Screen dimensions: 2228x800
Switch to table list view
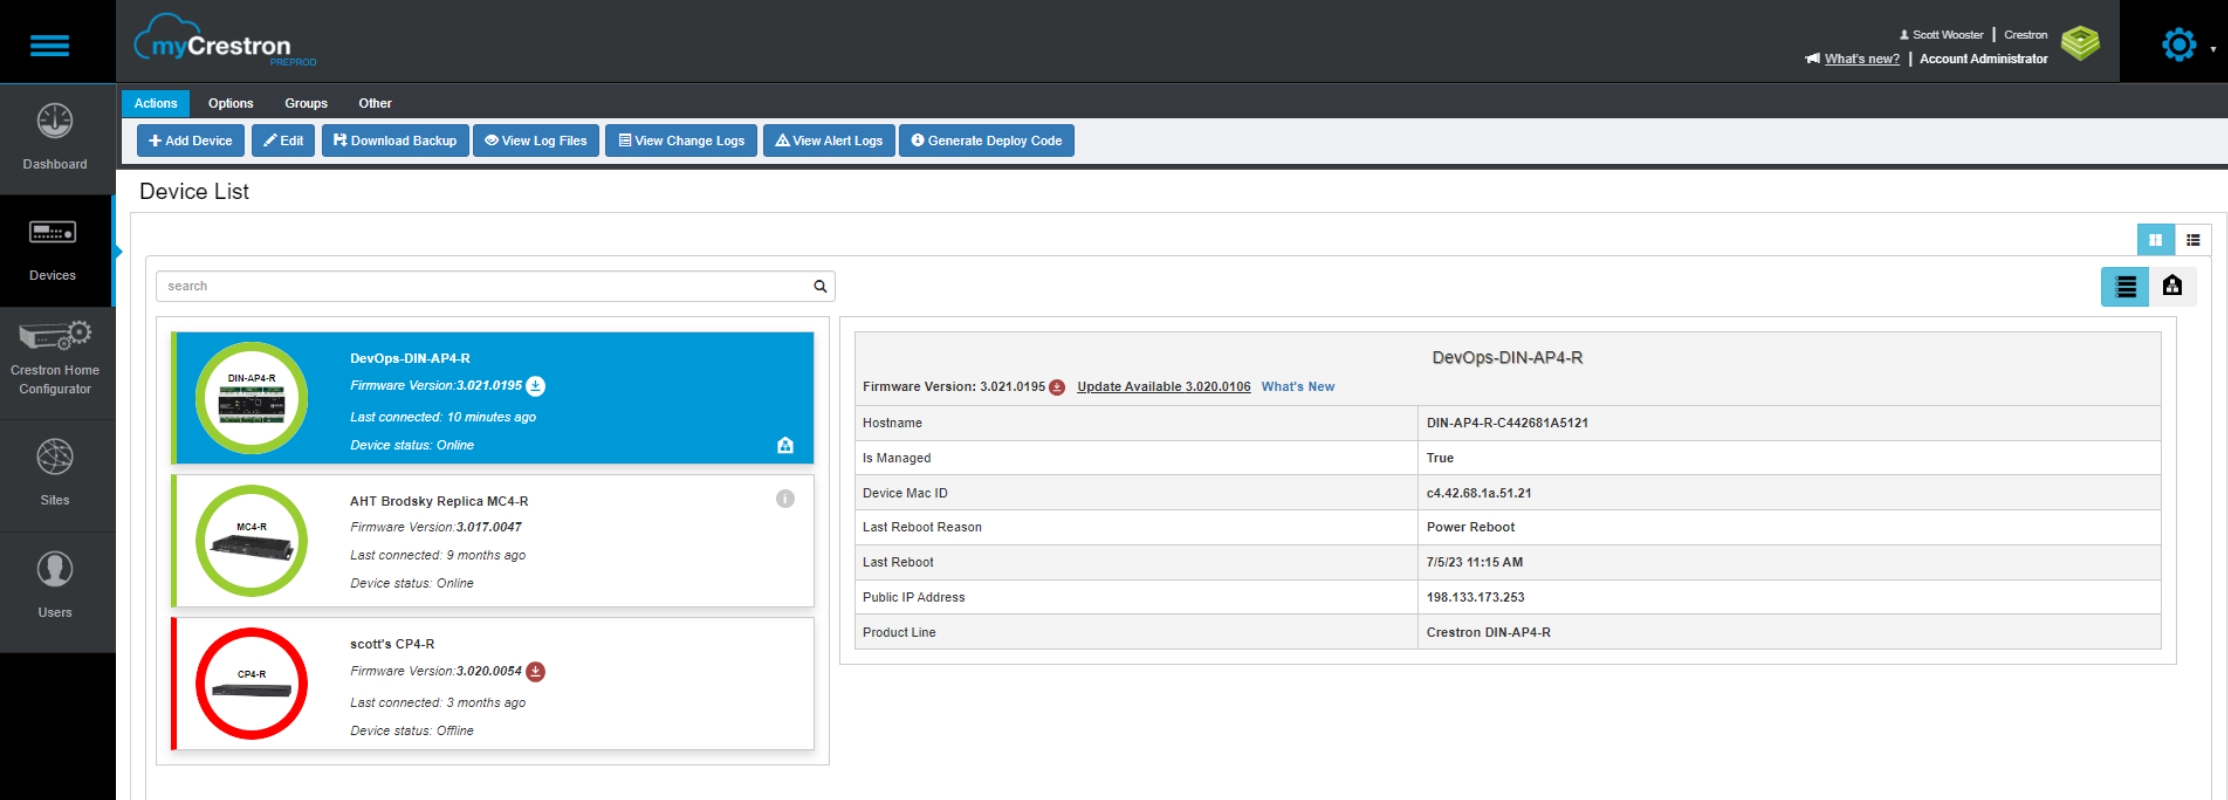tap(2192, 240)
